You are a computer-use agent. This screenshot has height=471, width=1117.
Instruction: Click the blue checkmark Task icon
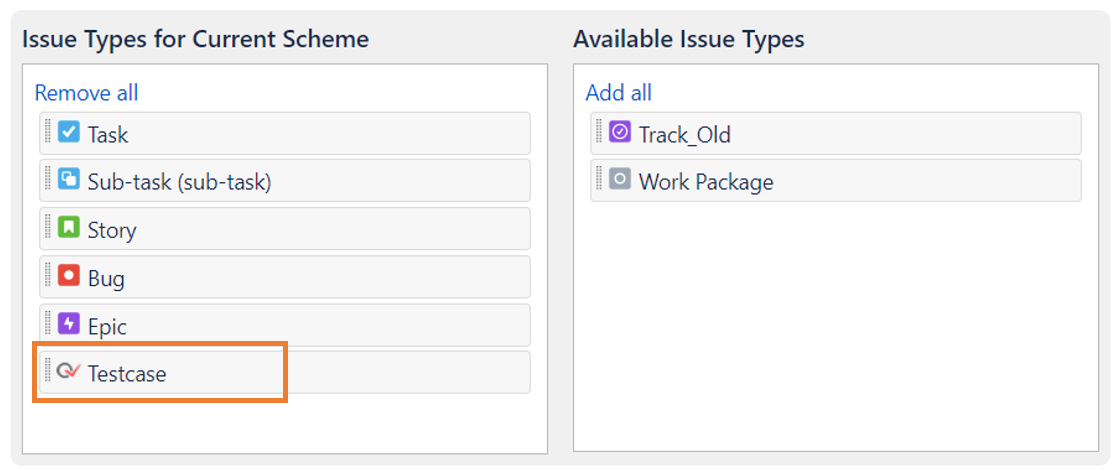(69, 133)
